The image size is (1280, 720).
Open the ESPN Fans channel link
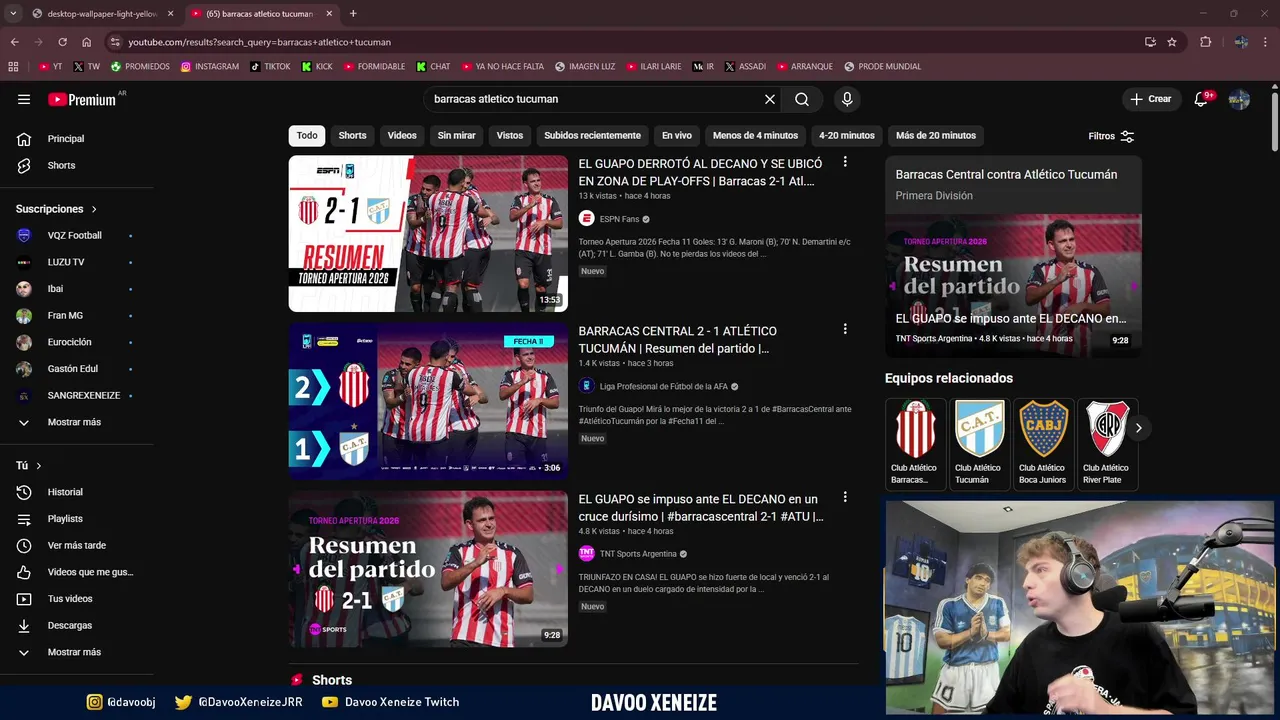click(x=619, y=219)
